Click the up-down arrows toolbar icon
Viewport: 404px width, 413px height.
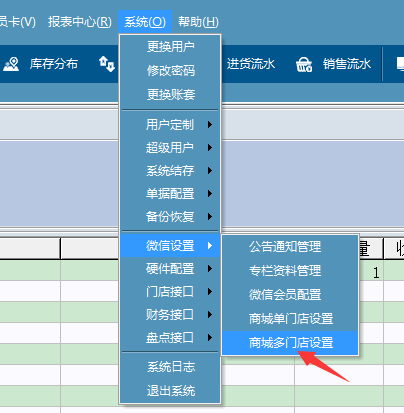(107, 64)
